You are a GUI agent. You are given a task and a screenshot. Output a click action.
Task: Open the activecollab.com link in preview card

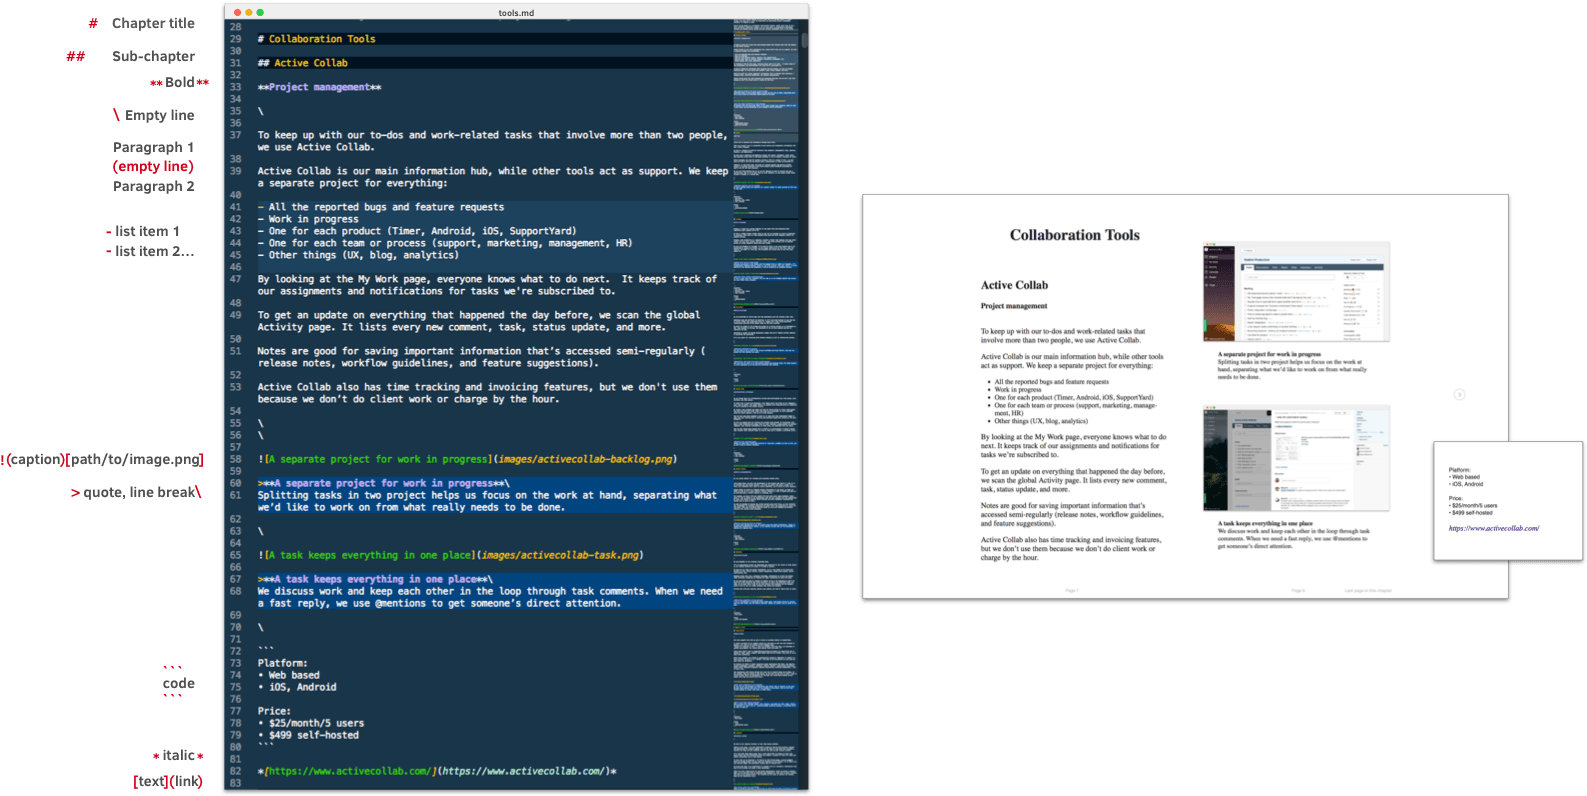click(1494, 528)
